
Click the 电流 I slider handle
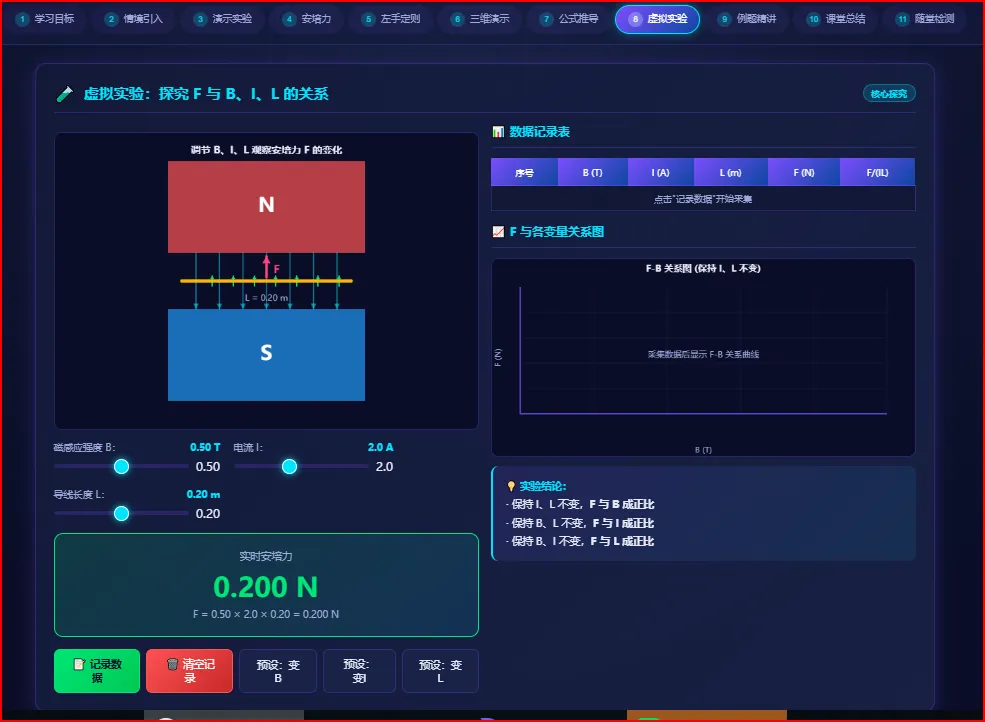[289, 466]
